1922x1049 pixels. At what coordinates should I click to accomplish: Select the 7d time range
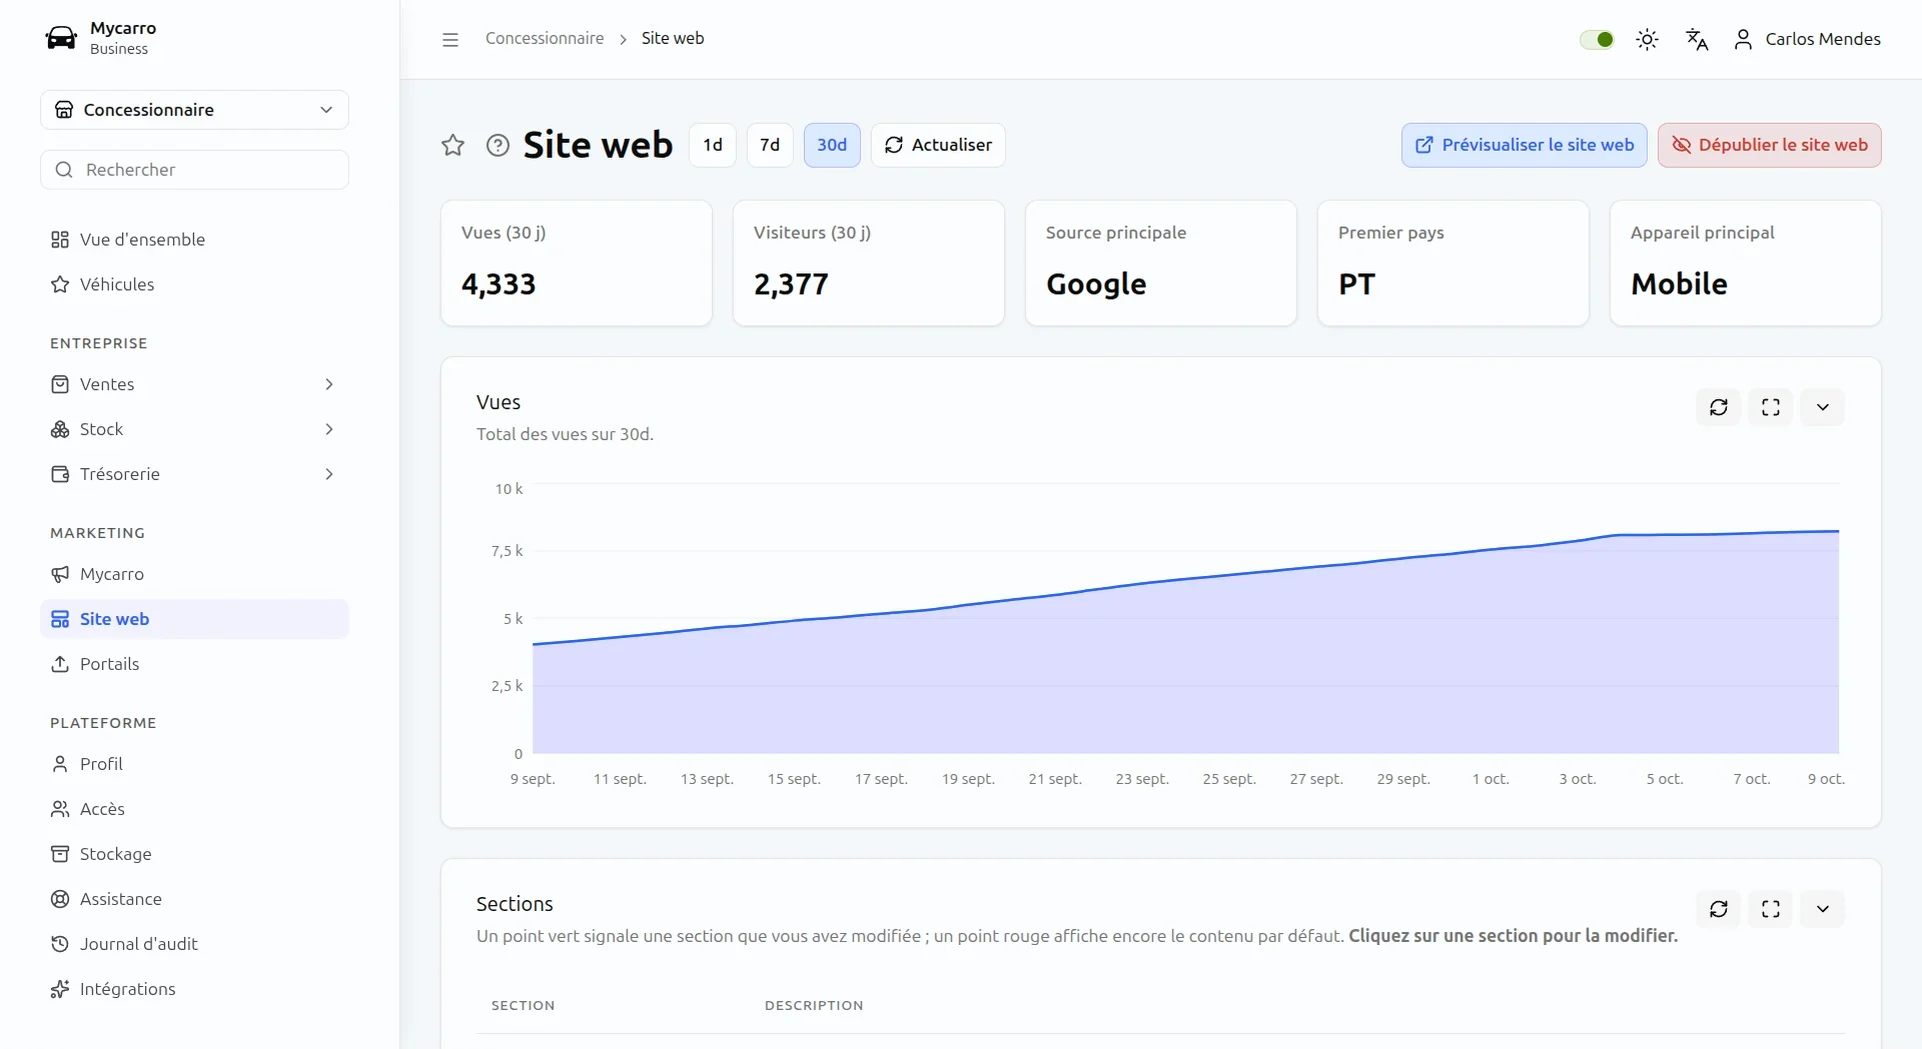tap(770, 145)
